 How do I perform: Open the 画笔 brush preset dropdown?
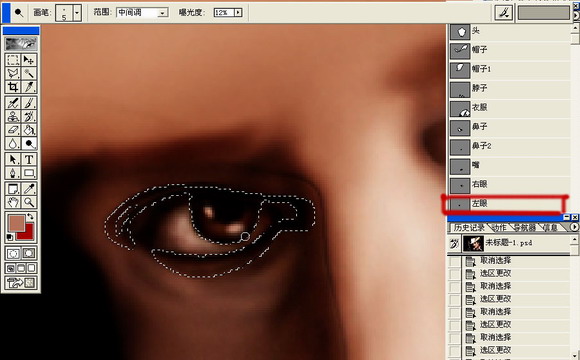tap(77, 13)
